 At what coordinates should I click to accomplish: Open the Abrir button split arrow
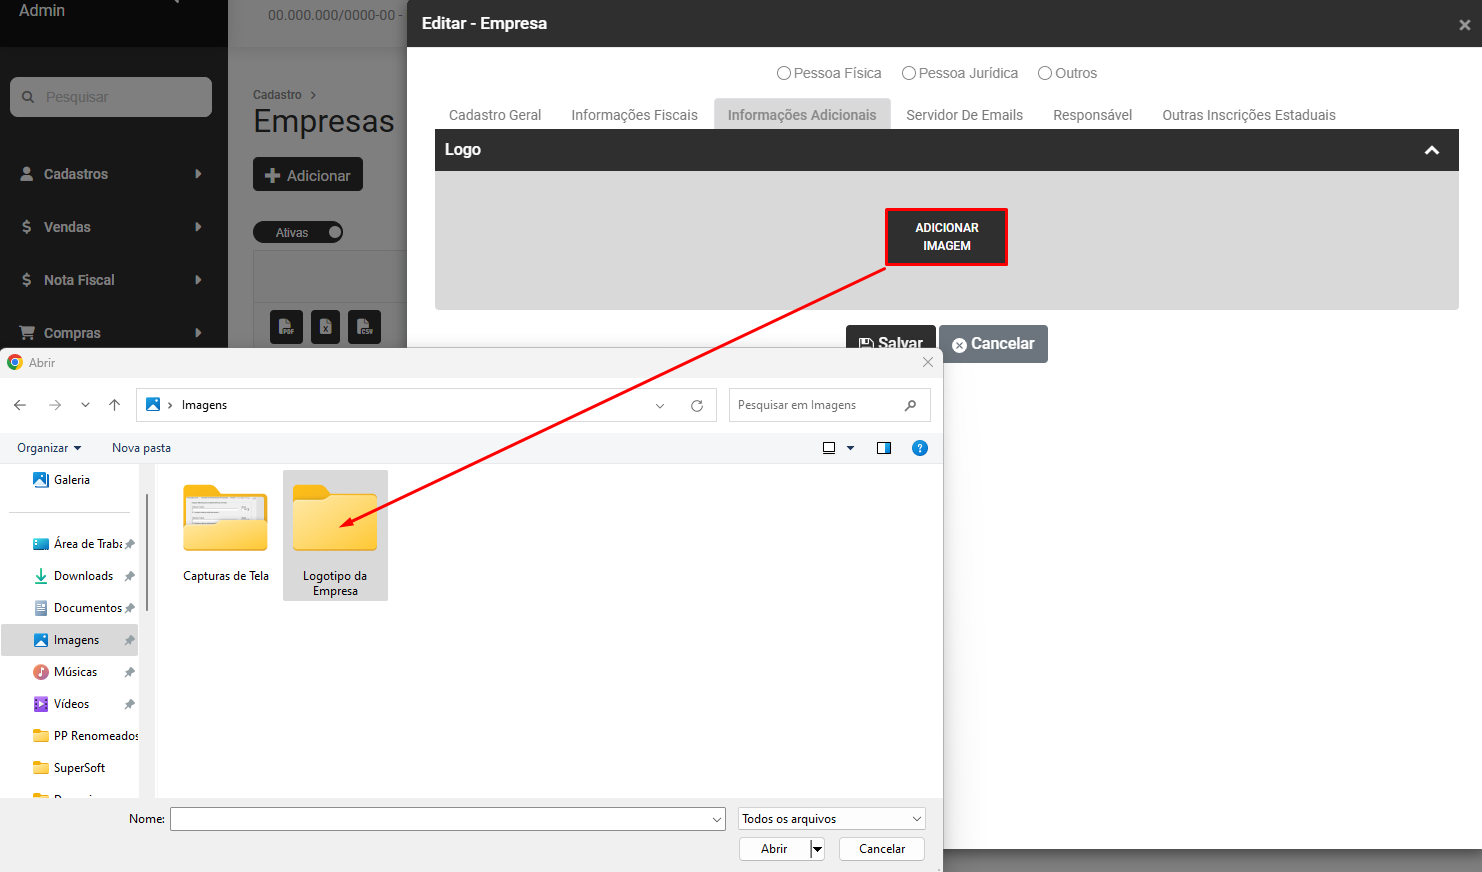point(817,849)
